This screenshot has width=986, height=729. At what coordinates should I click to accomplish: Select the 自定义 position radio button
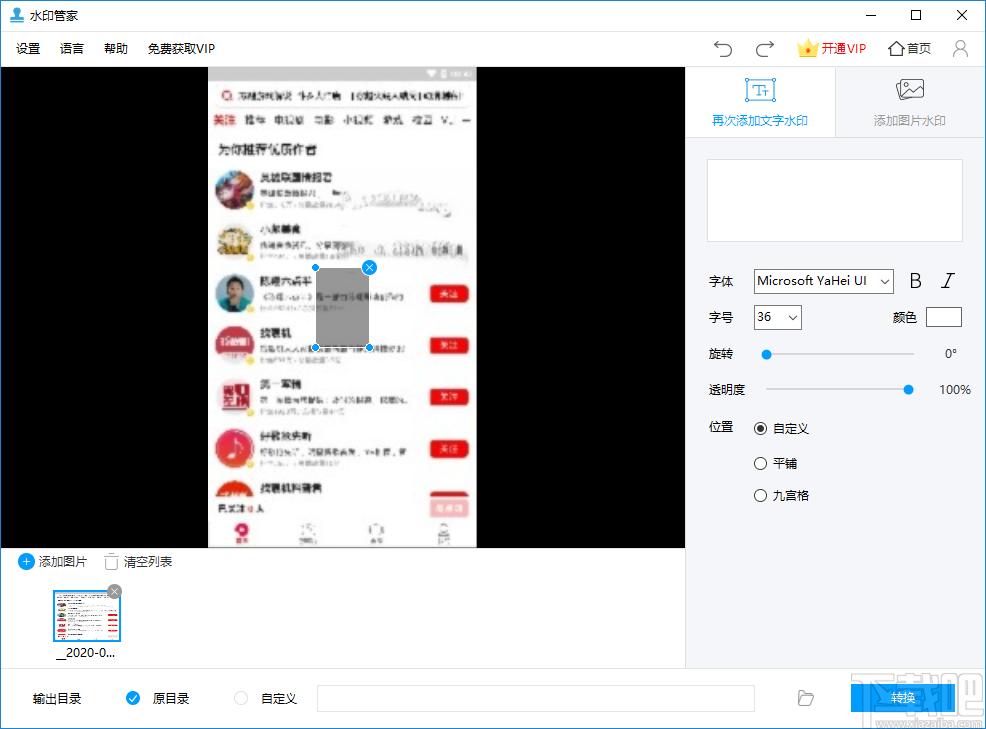pyautogui.click(x=760, y=428)
